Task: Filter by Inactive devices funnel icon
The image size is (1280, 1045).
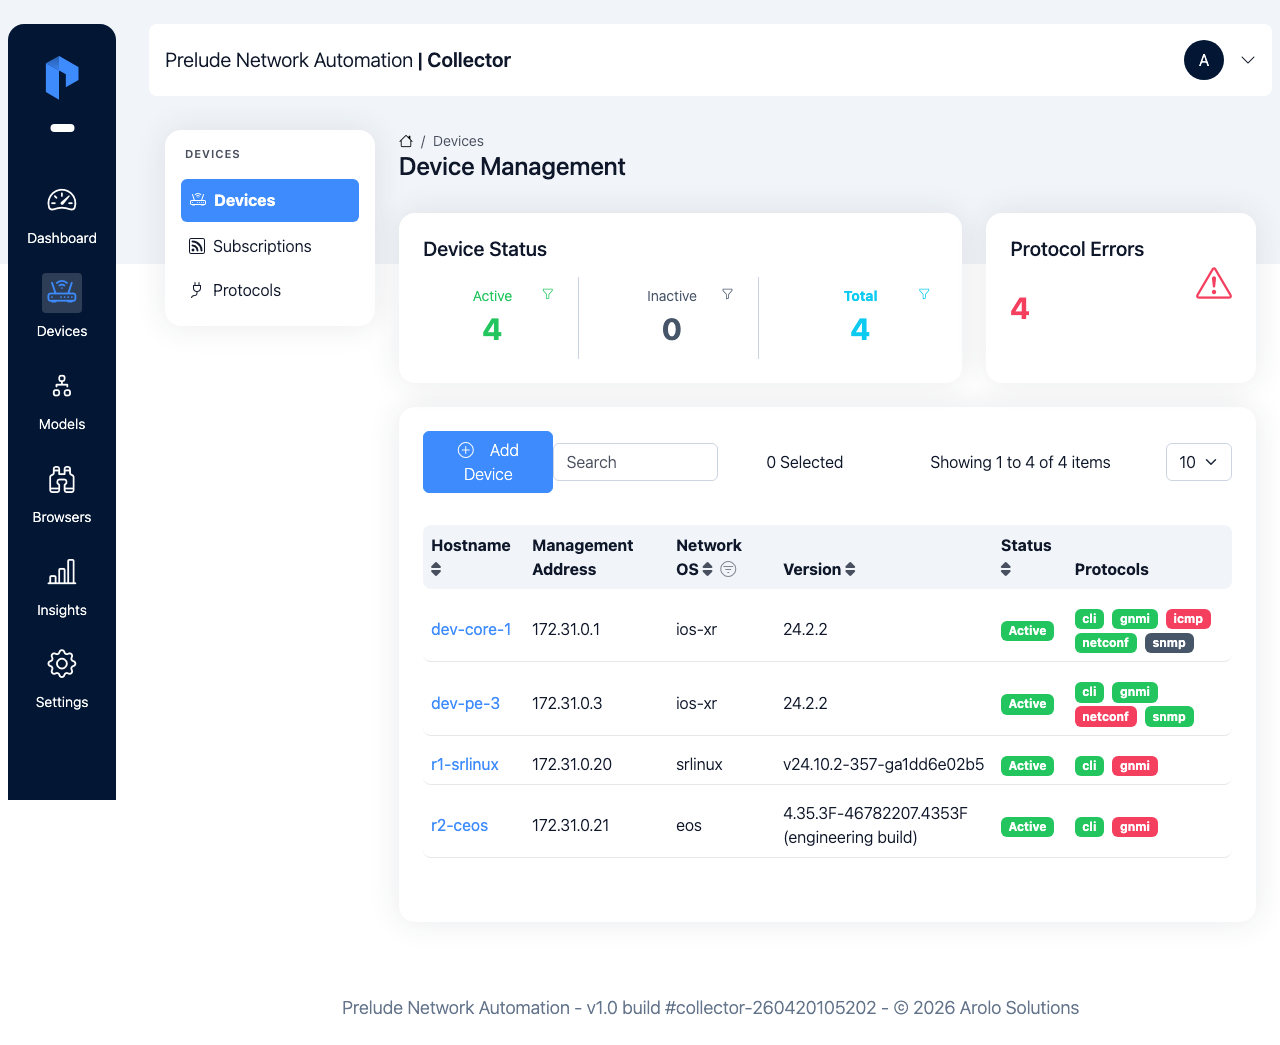Action: click(x=728, y=294)
